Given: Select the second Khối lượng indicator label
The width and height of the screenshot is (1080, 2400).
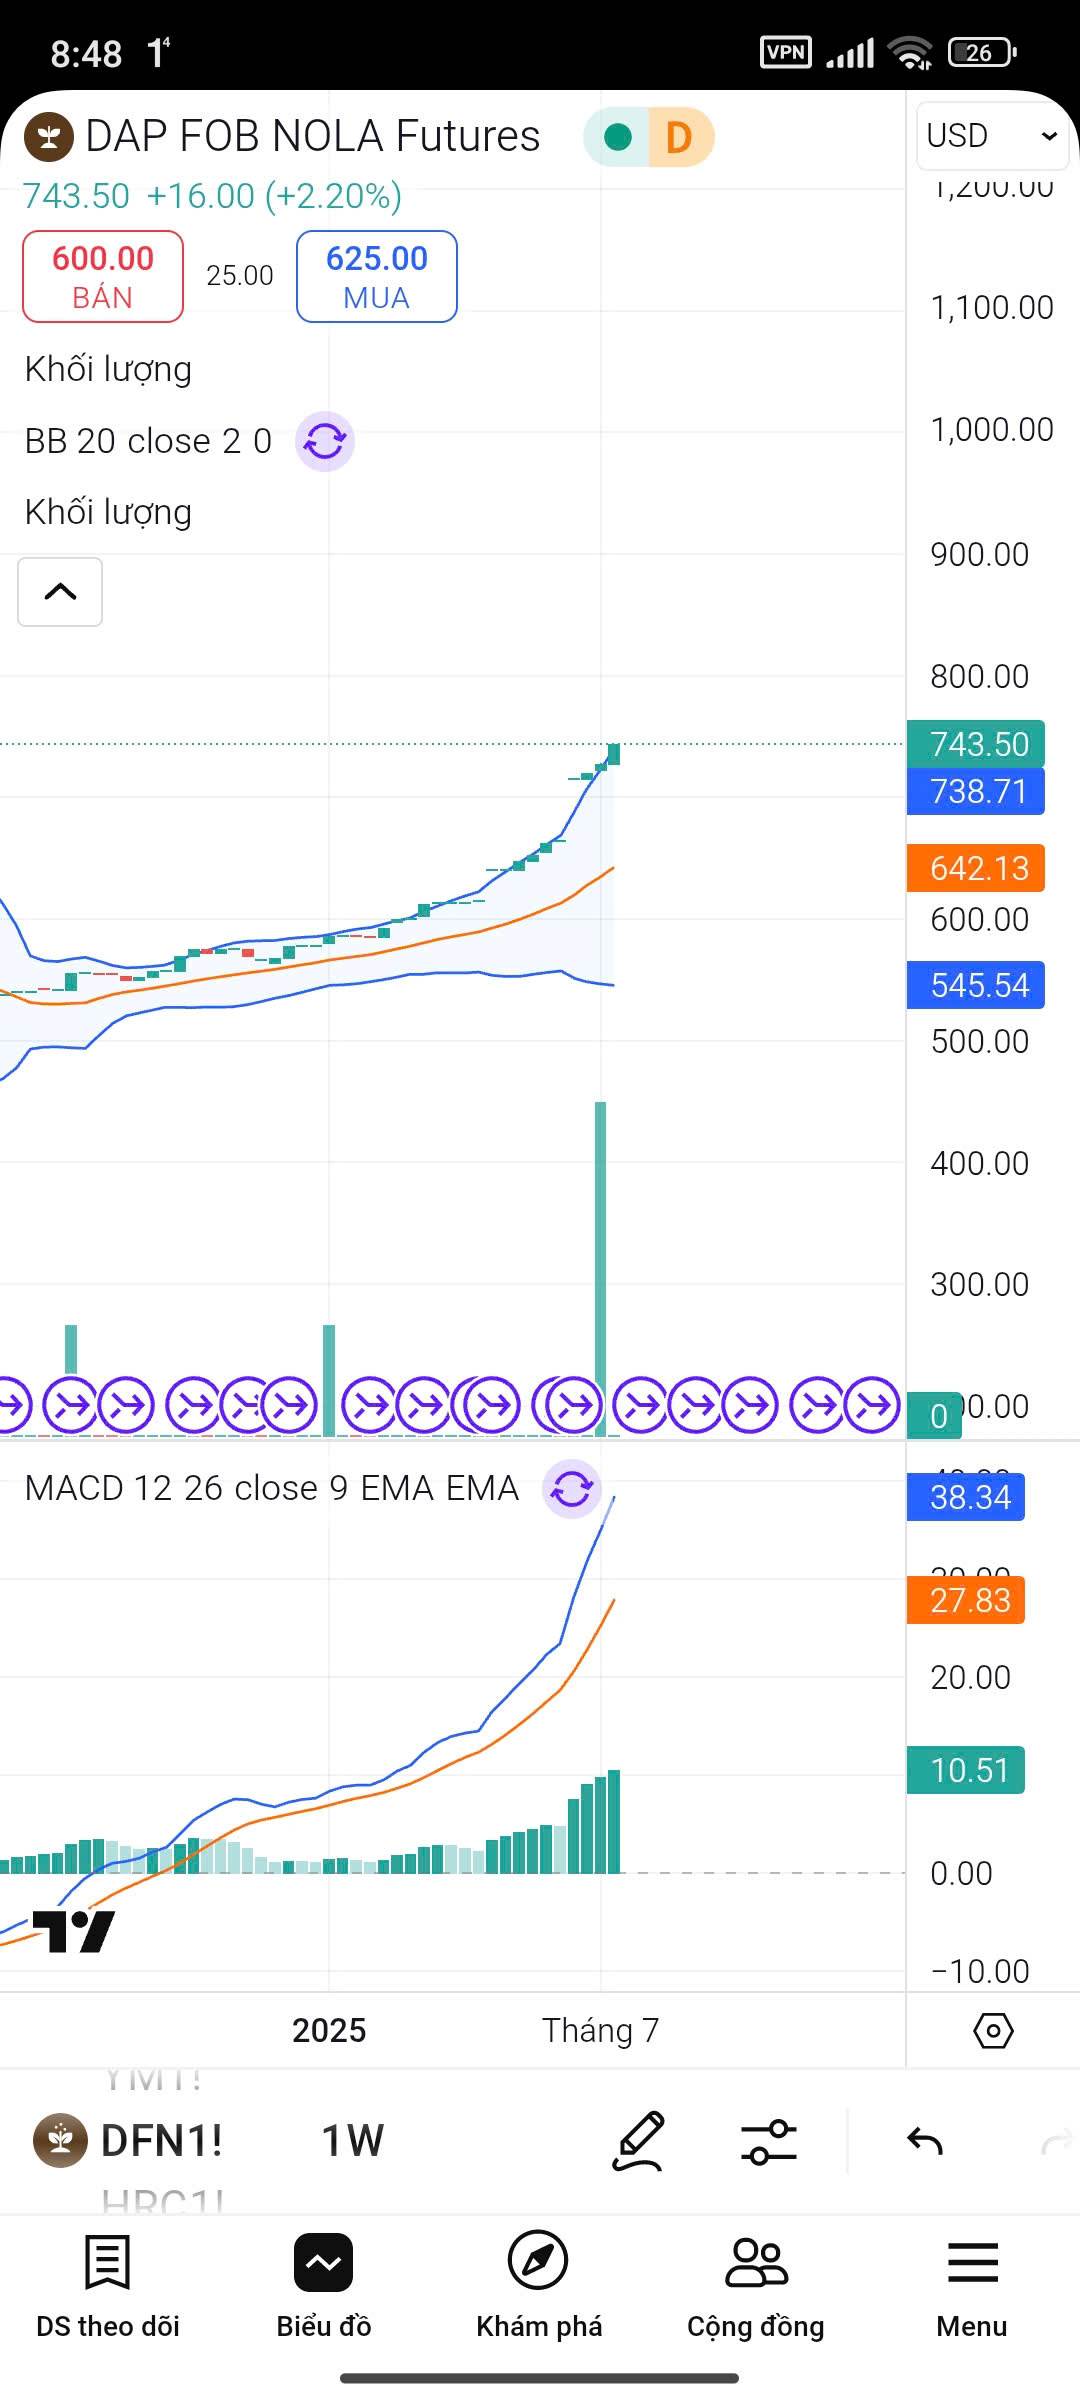Looking at the screenshot, I should coord(108,512).
